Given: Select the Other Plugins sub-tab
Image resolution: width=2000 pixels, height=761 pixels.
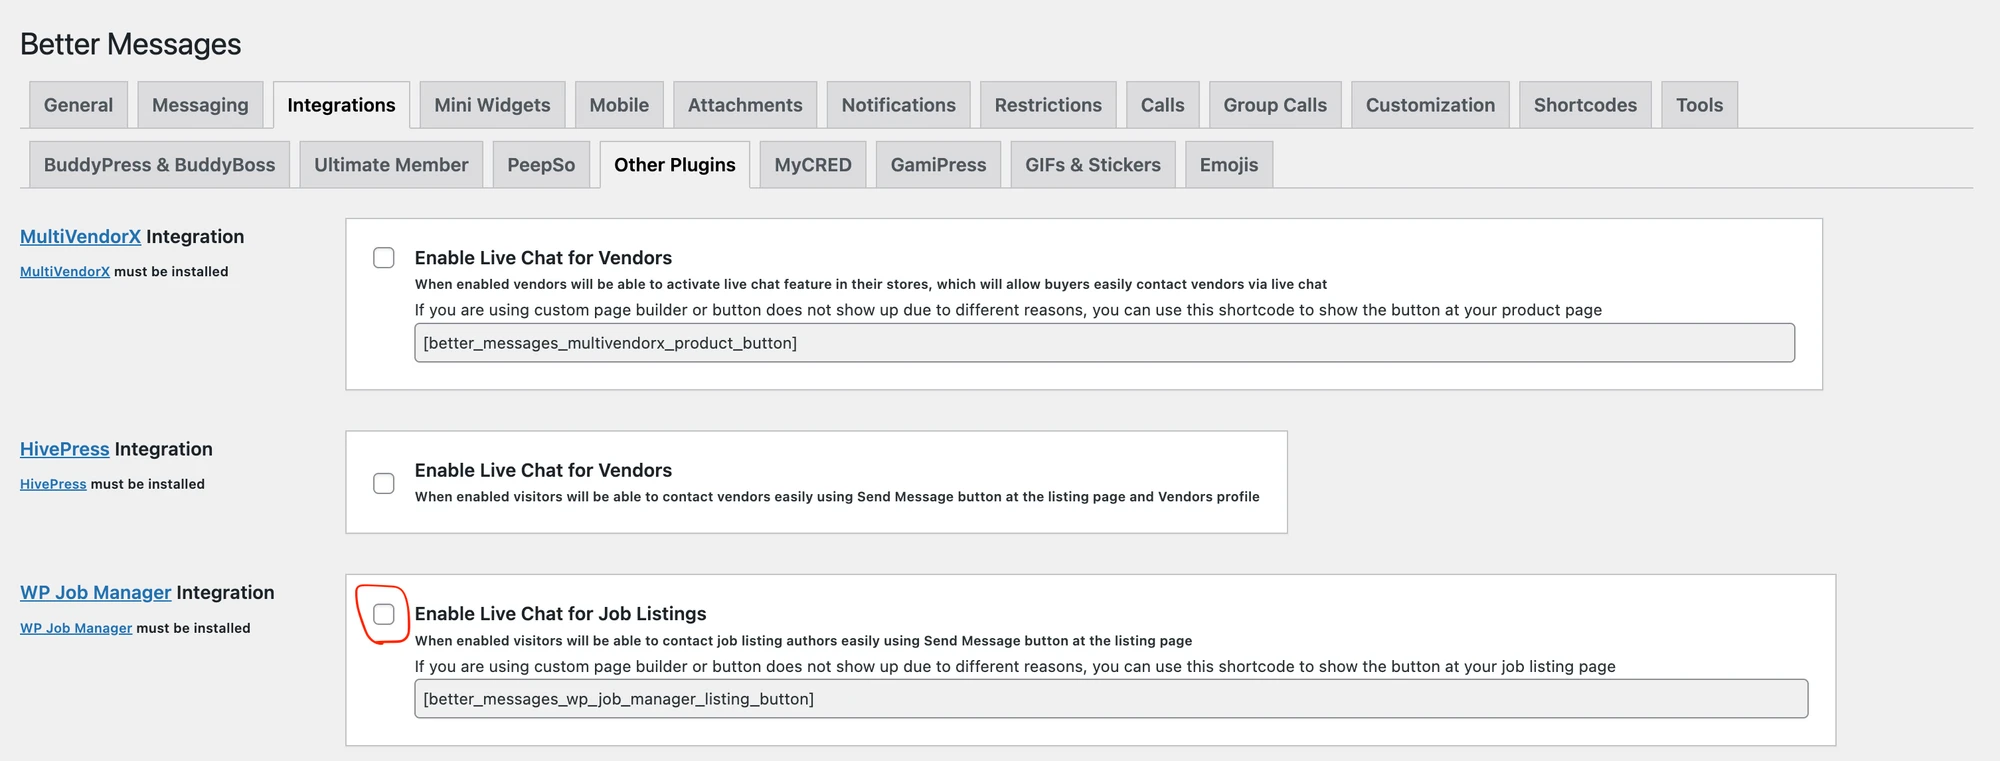Looking at the screenshot, I should click(675, 165).
